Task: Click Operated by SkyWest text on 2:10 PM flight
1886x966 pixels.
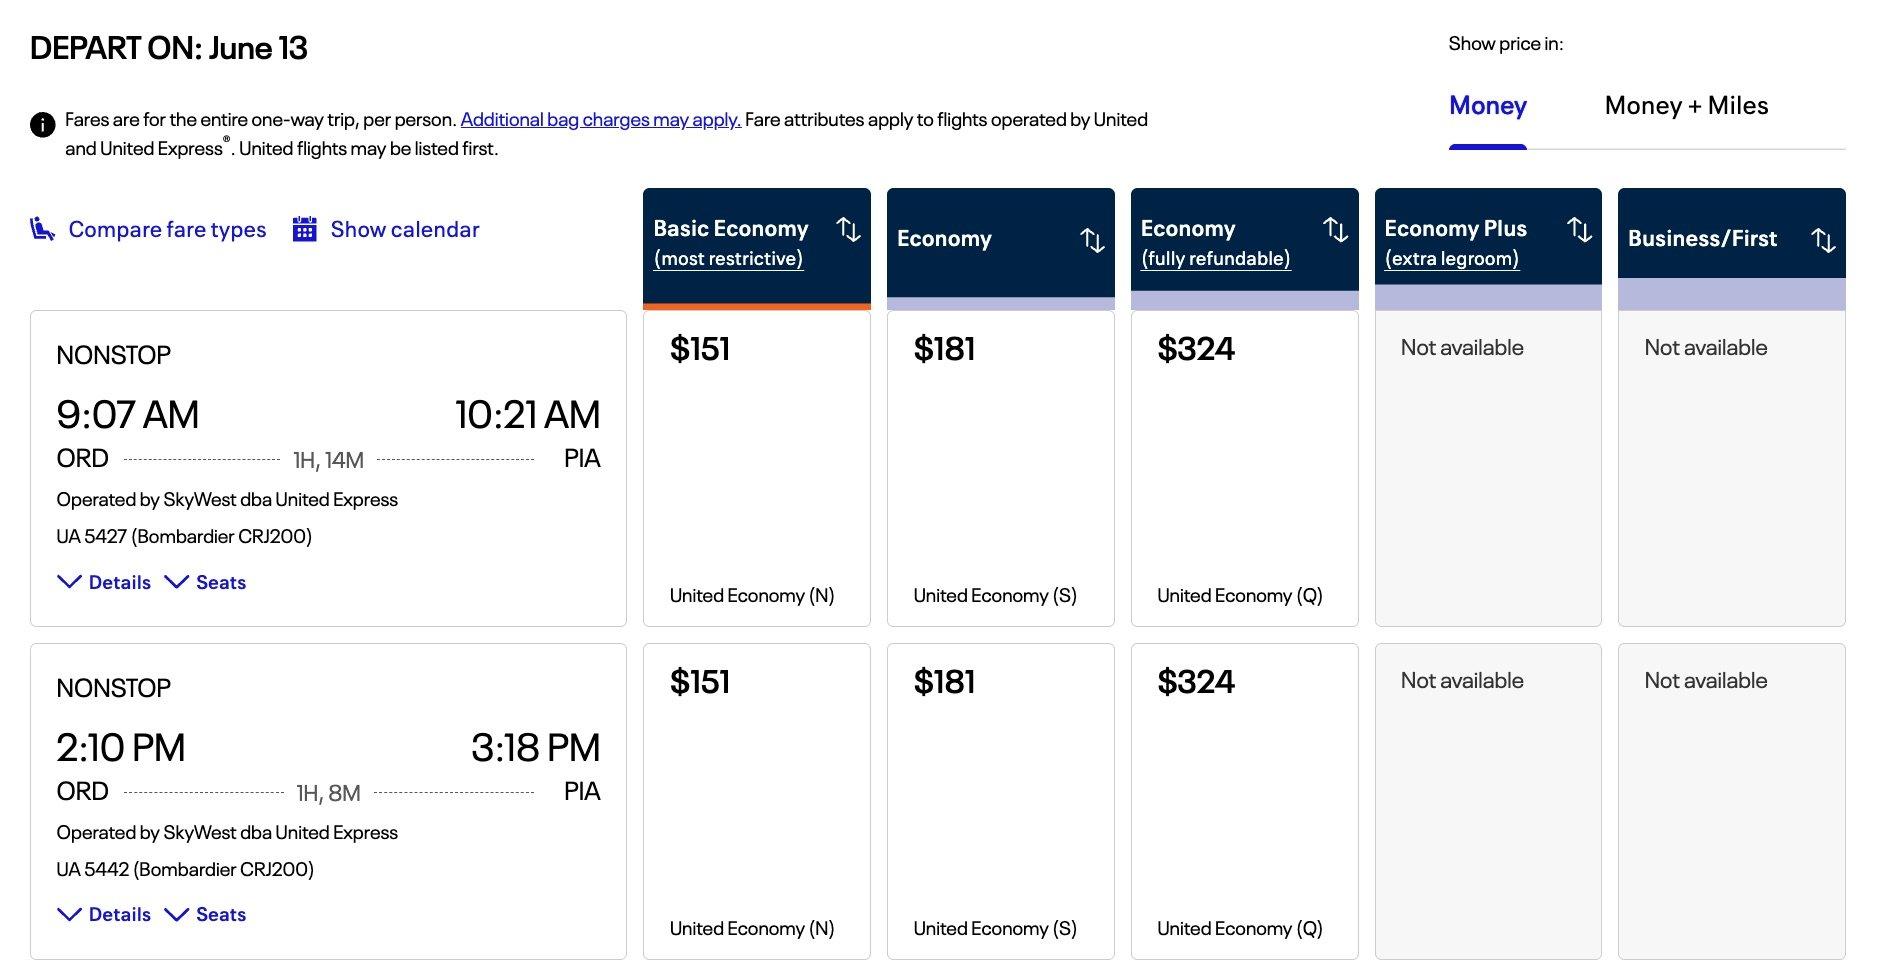Action: click(x=227, y=832)
